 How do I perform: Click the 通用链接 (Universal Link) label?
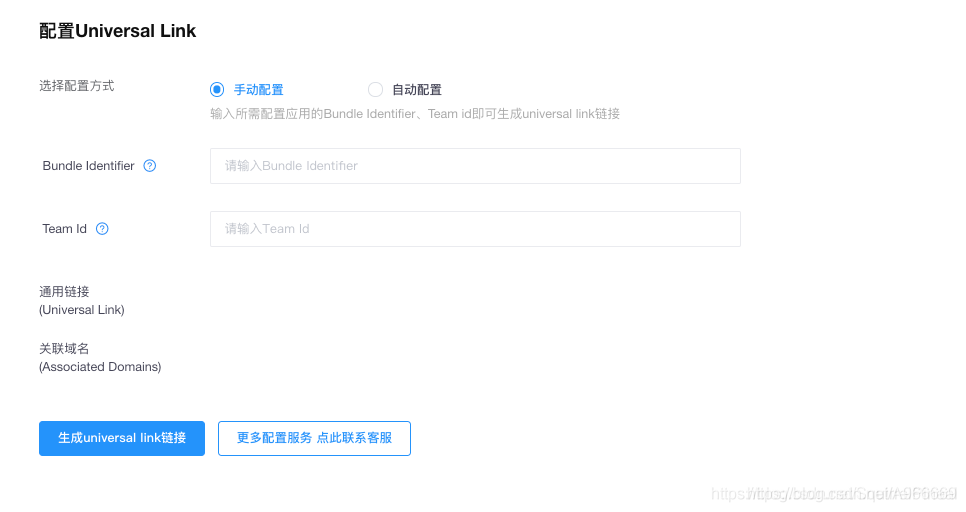(x=81, y=301)
